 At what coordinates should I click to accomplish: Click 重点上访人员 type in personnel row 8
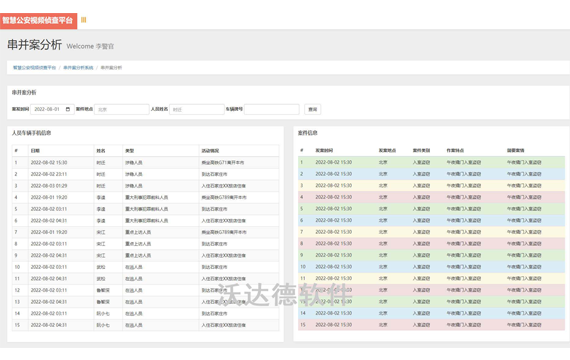pos(138,244)
